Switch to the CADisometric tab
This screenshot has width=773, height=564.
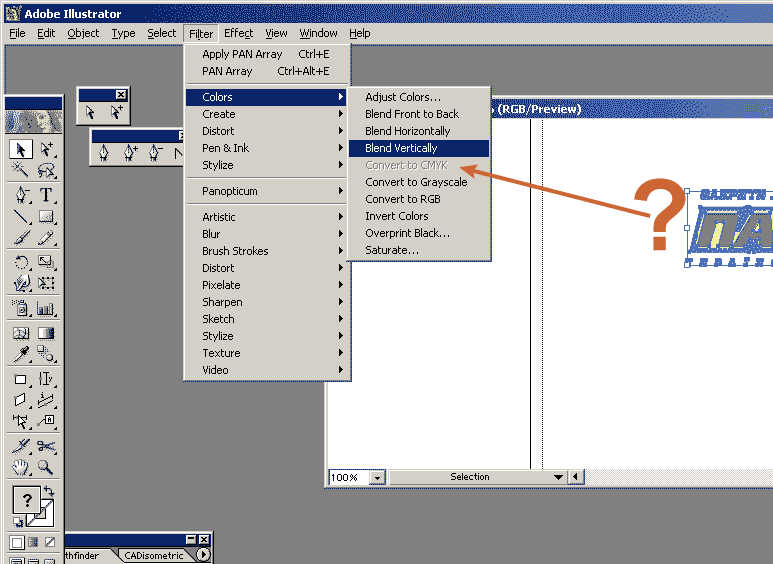[154, 556]
